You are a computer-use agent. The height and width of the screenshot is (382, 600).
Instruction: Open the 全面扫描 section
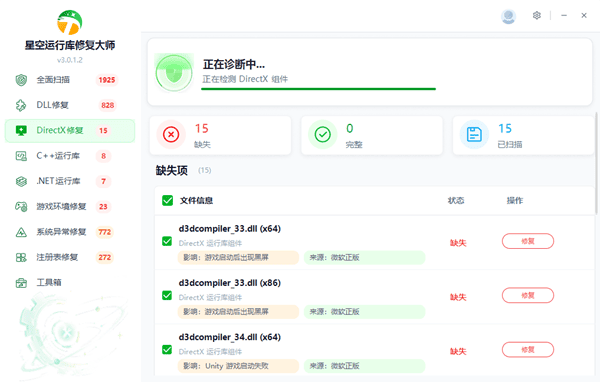point(70,80)
